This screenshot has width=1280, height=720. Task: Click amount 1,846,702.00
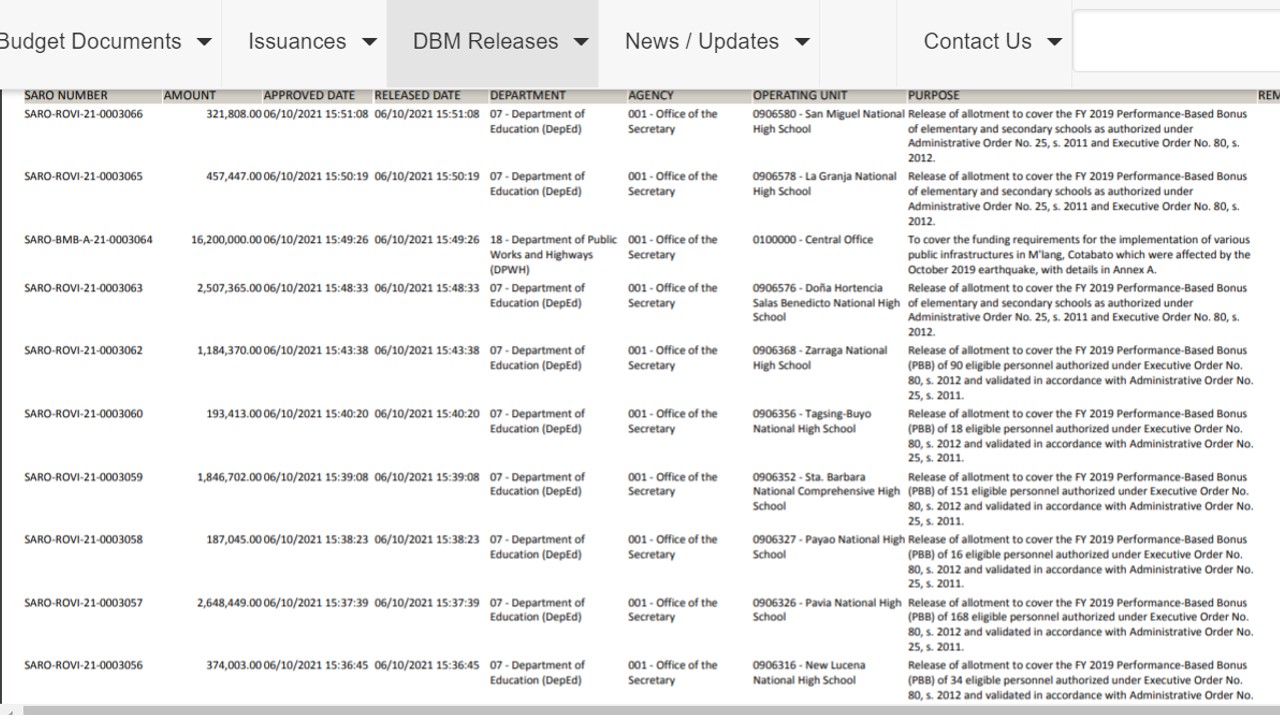(229, 477)
